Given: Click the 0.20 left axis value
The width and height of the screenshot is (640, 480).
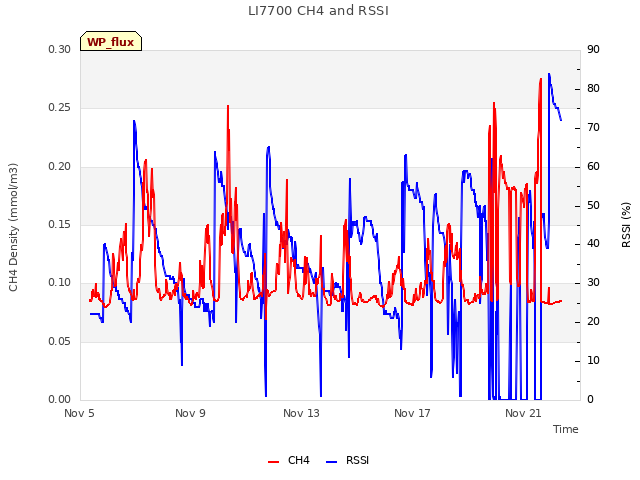Looking at the screenshot, I should (x=59, y=167).
